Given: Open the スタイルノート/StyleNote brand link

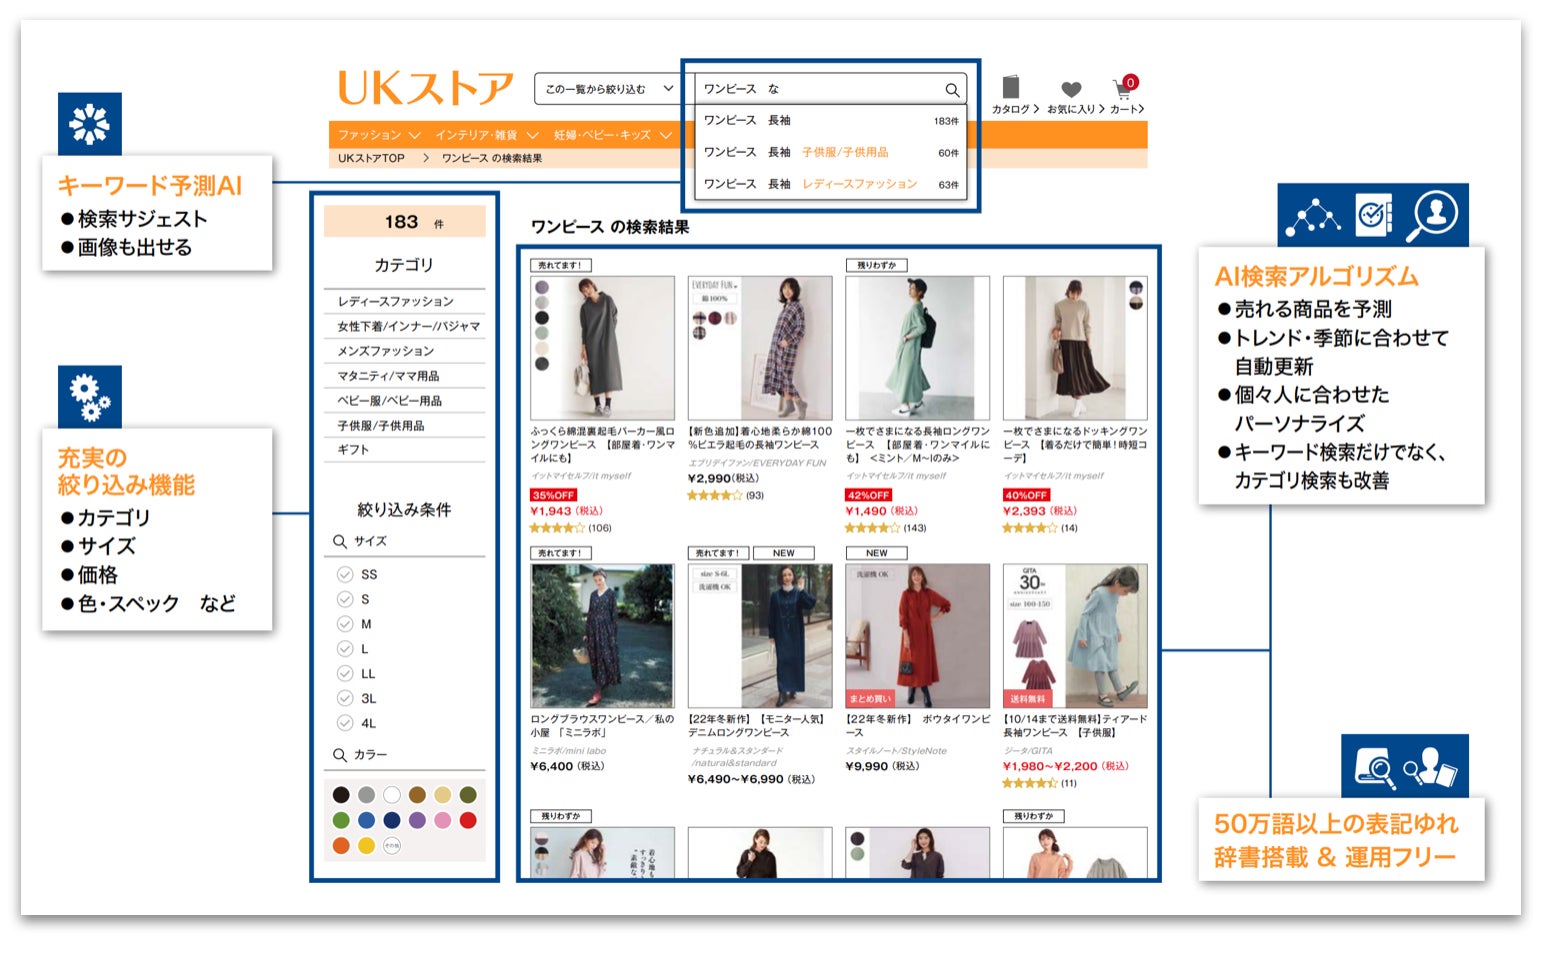Looking at the screenshot, I should coord(896,750).
